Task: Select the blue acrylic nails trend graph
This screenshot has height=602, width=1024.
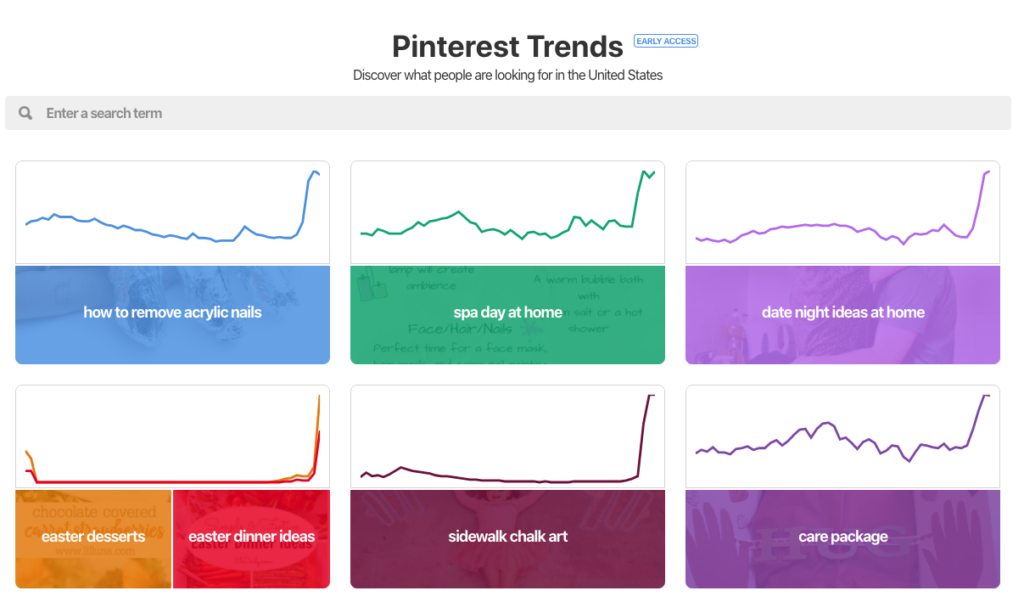Action: pos(172,210)
